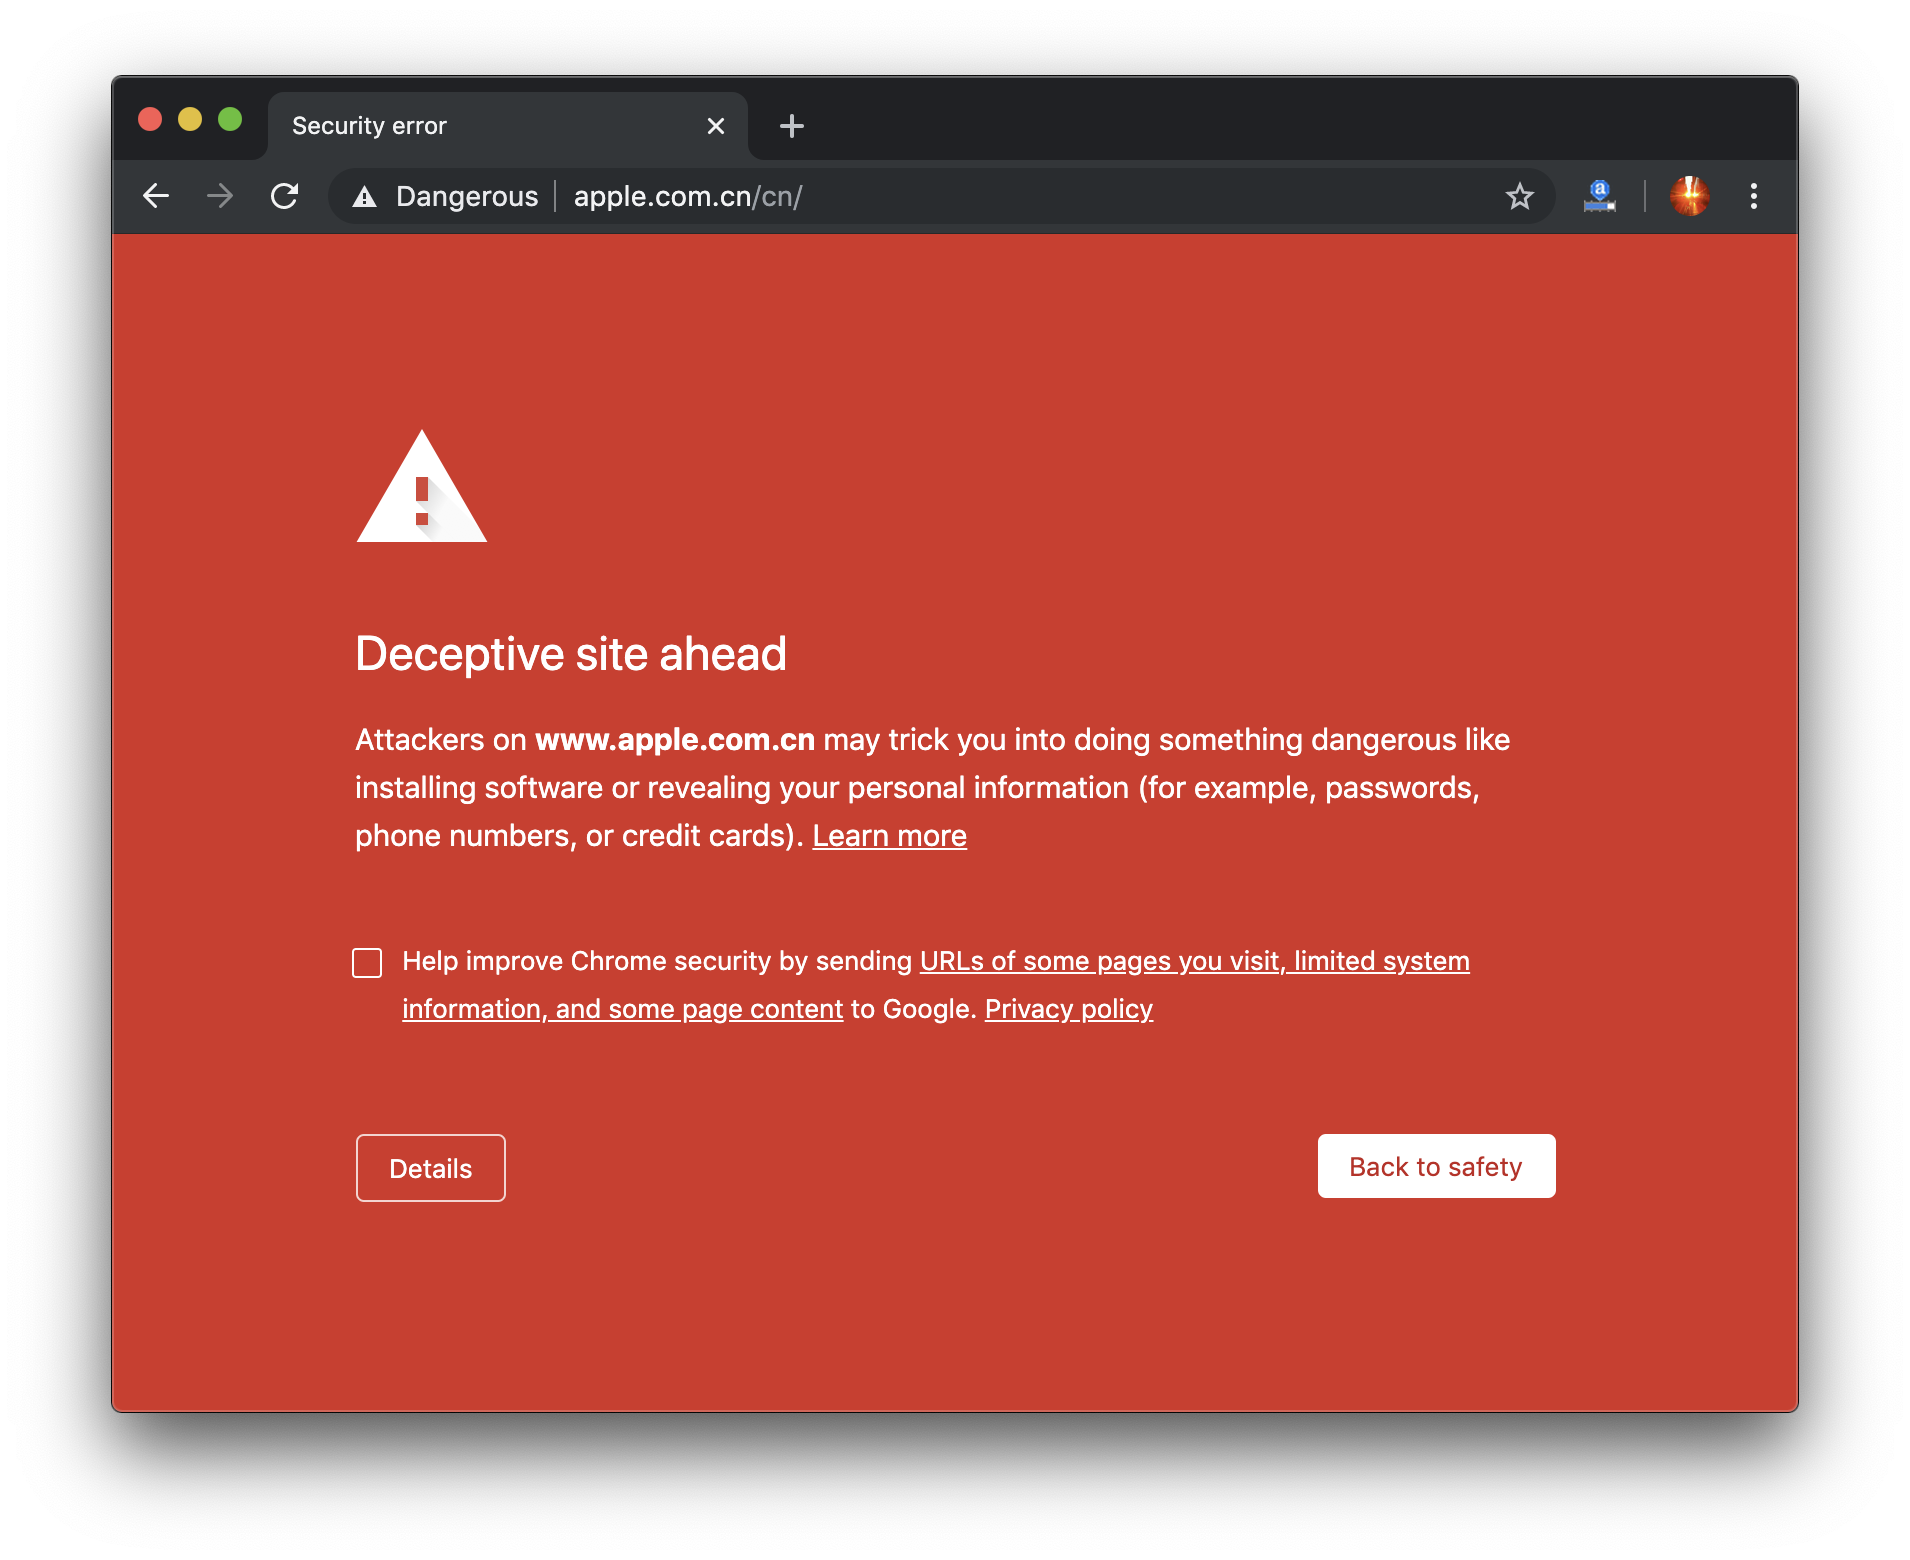Open the Chrome profile avatar

pyautogui.click(x=1689, y=196)
